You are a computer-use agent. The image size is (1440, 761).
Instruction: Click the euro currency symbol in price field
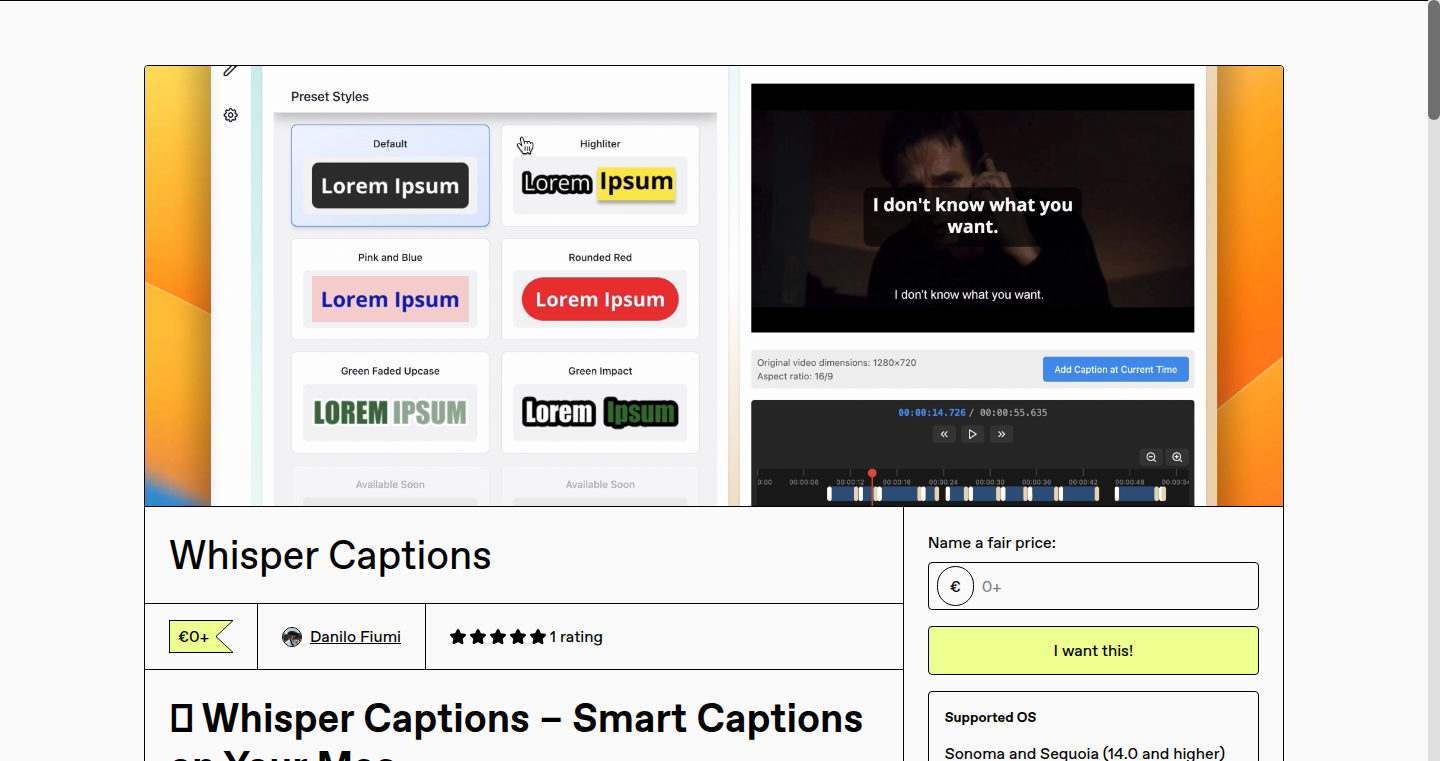coord(955,586)
